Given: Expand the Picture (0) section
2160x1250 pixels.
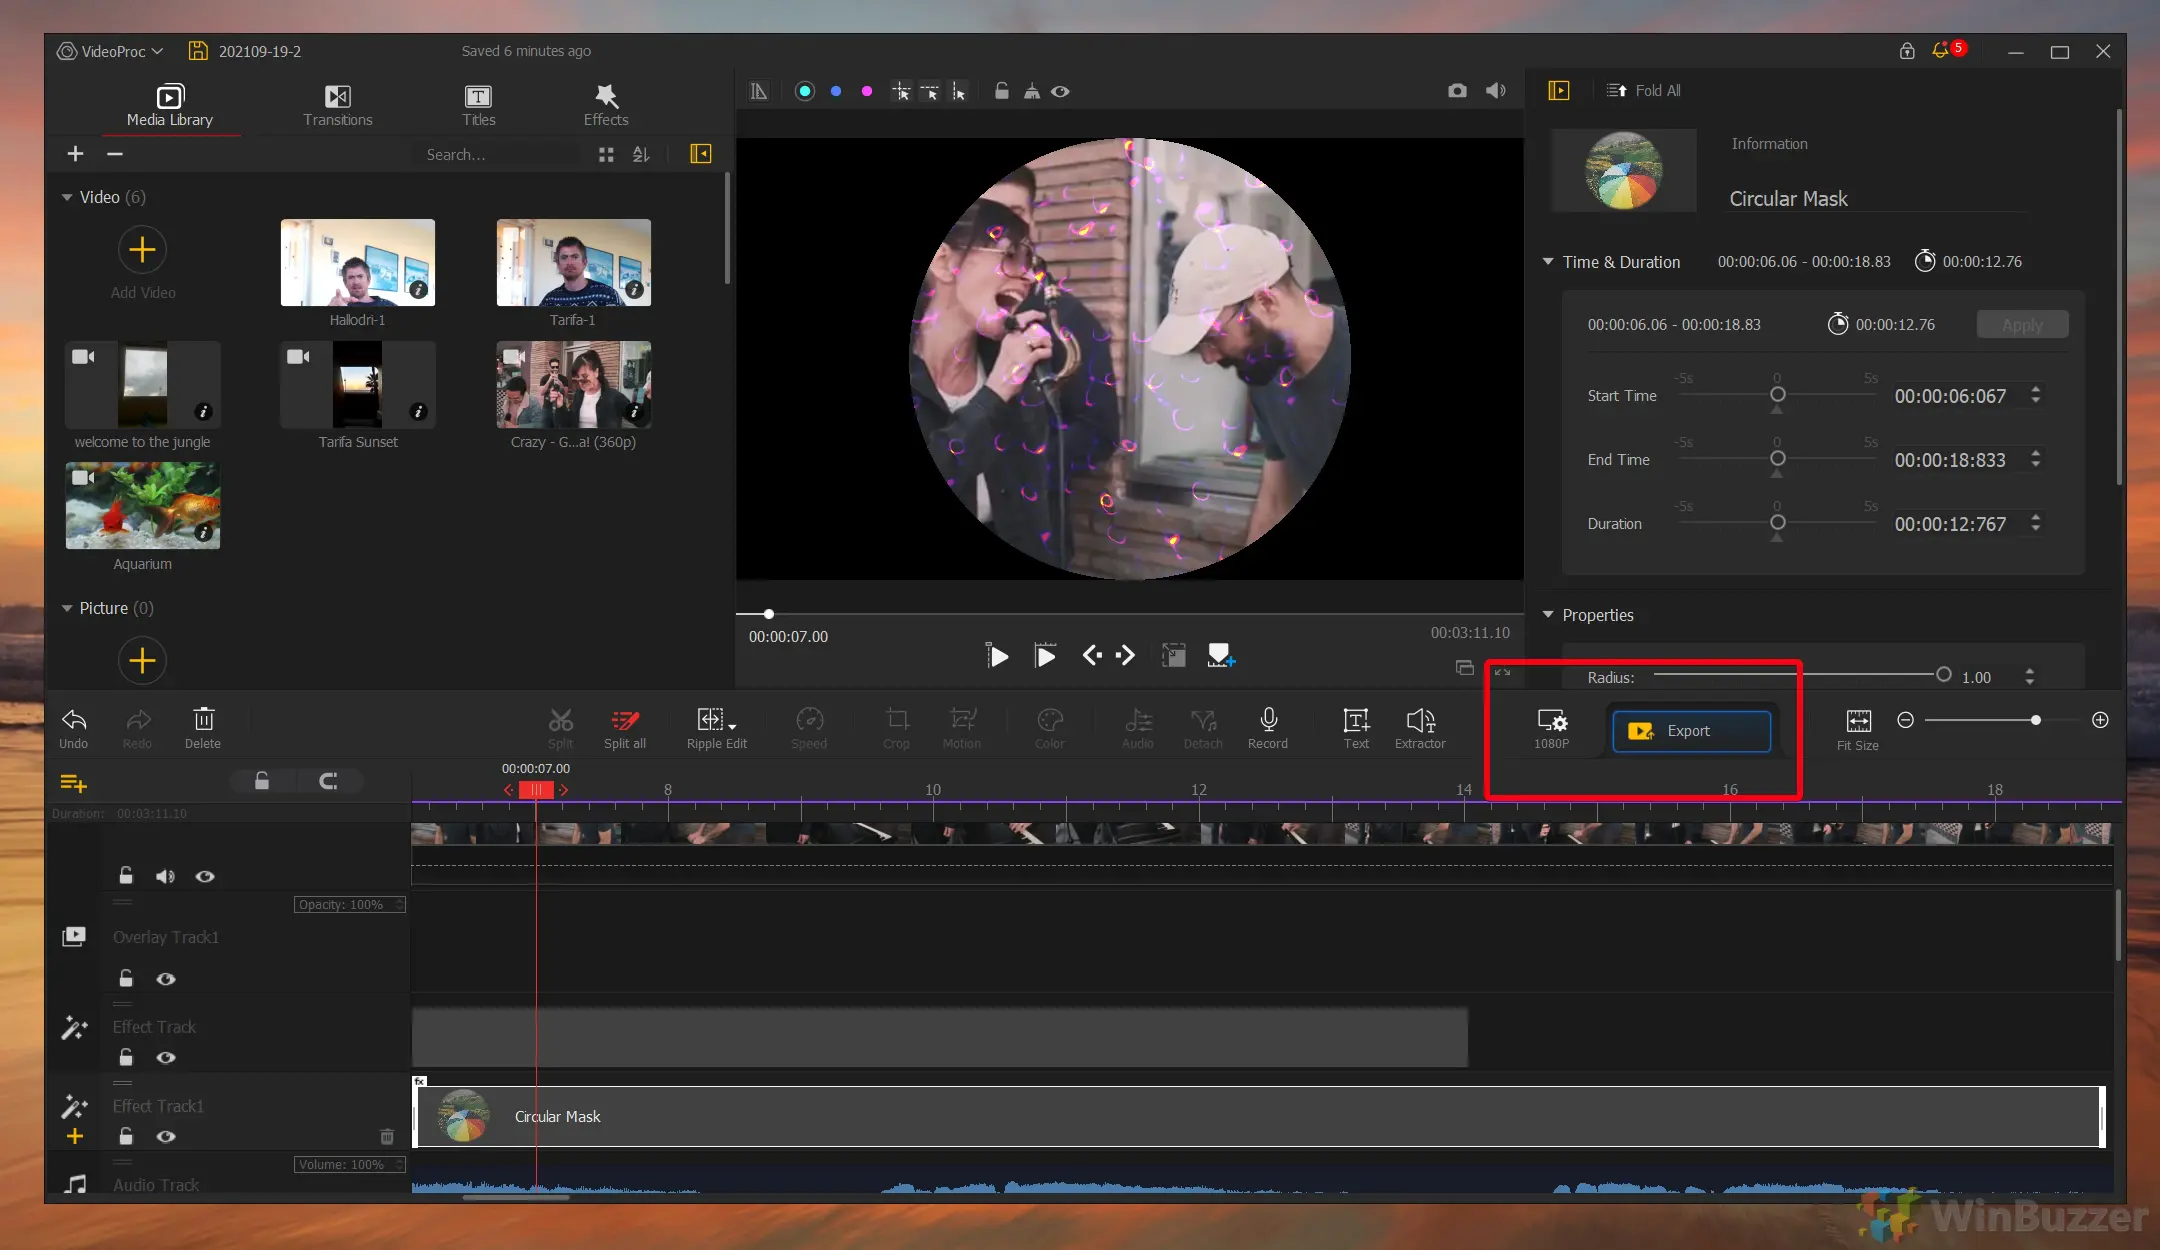Looking at the screenshot, I should tap(66, 608).
